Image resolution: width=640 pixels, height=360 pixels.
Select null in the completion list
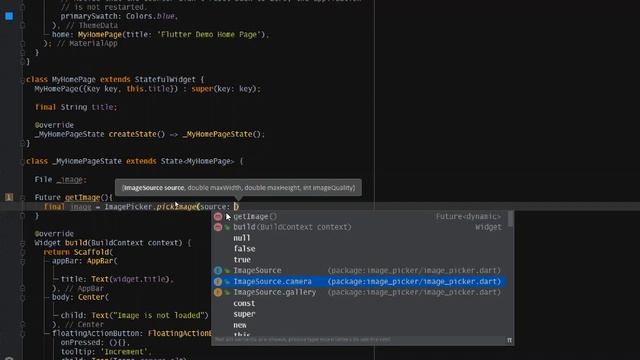pos(242,238)
